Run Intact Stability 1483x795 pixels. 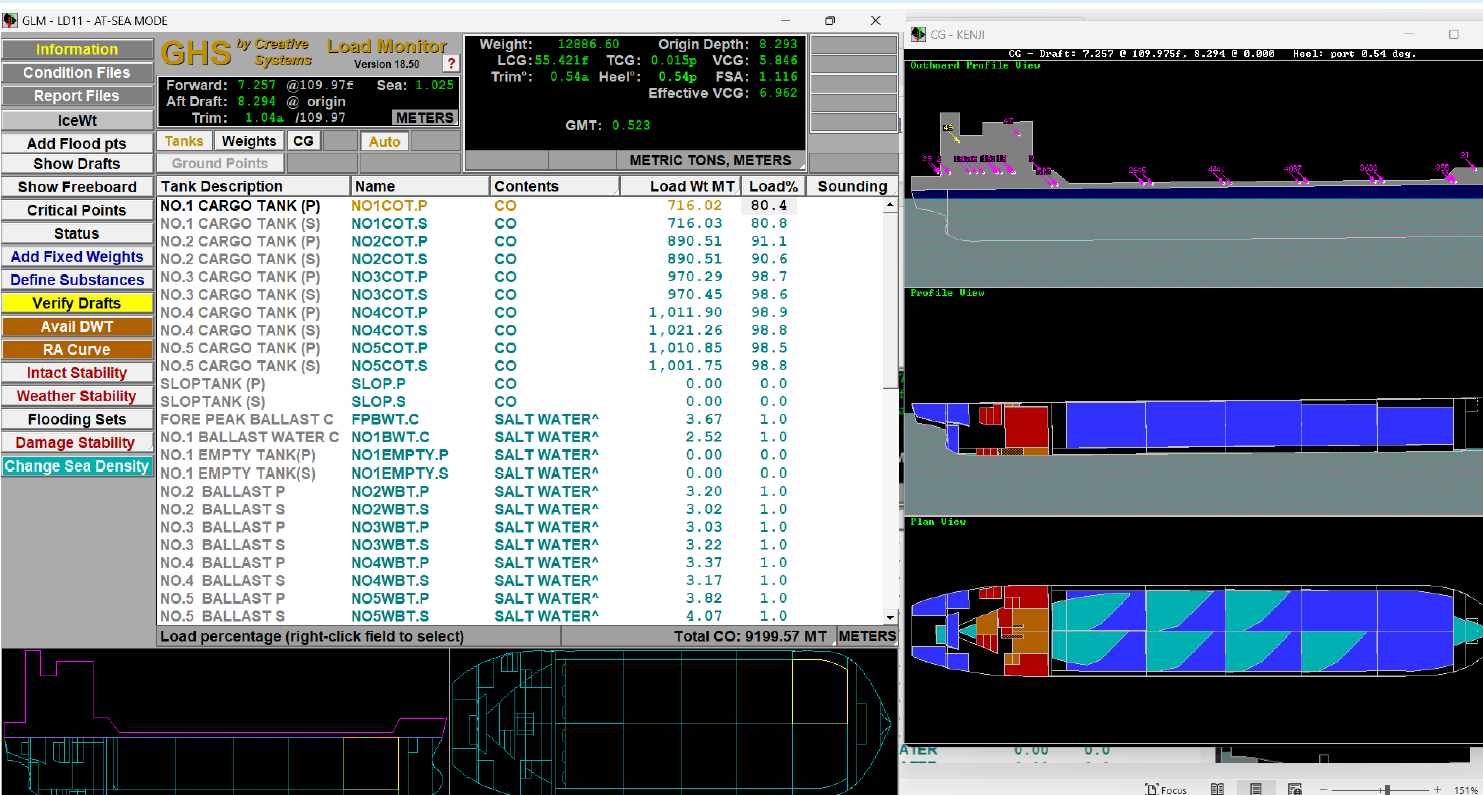tap(77, 373)
